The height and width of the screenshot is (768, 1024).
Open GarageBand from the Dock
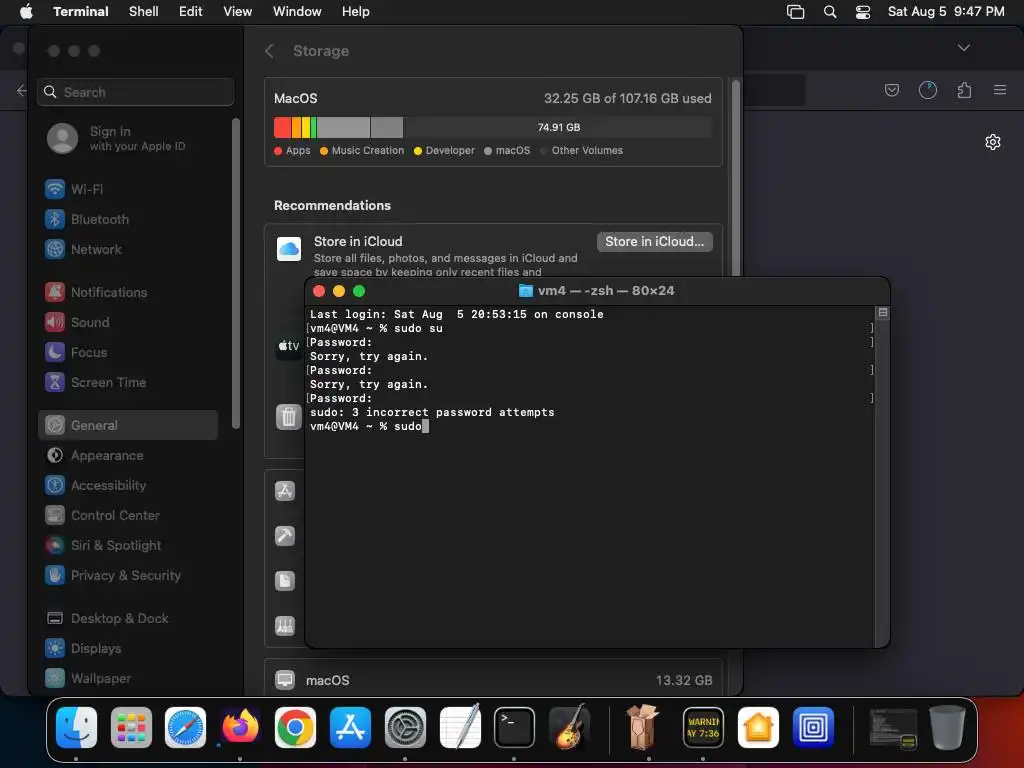569,726
